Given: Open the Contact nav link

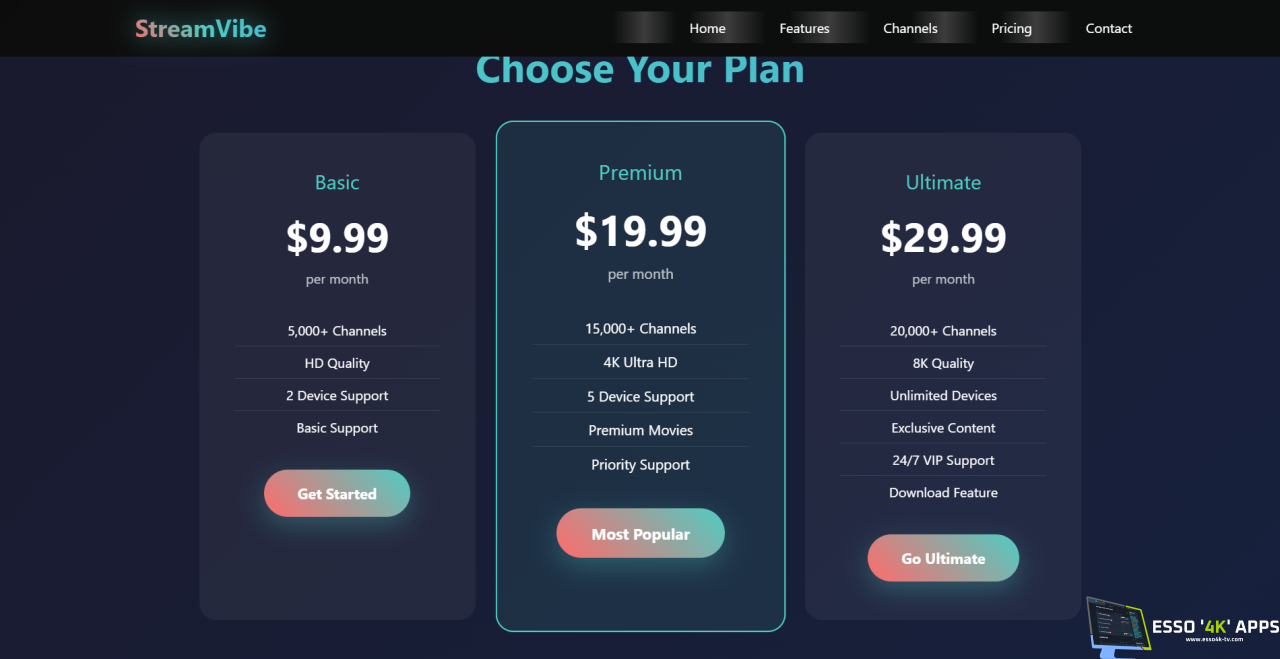Looking at the screenshot, I should 1109,28.
